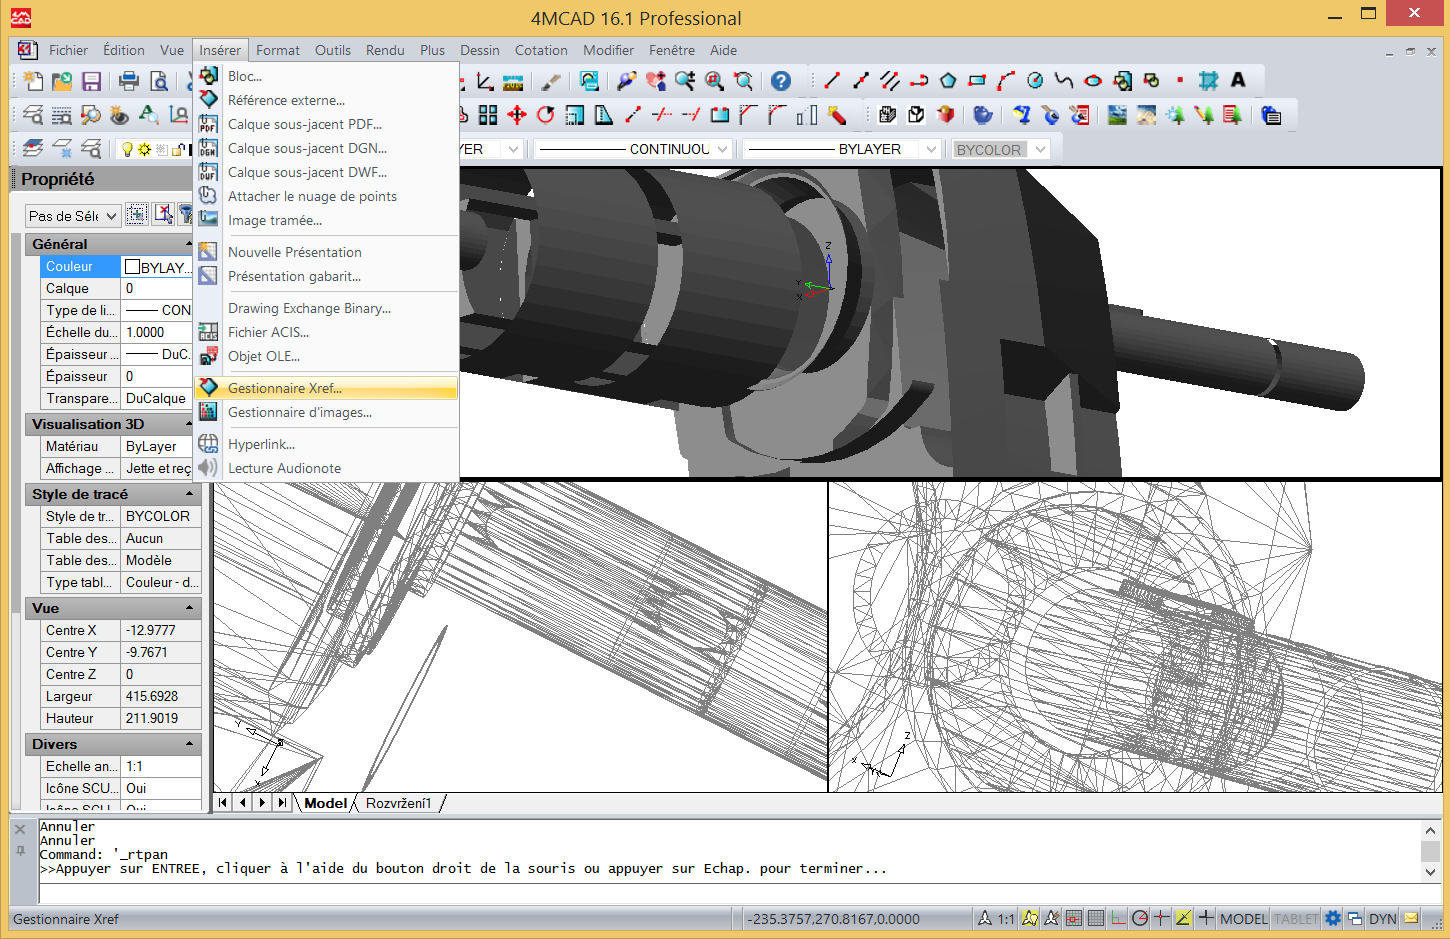Image resolution: width=1450 pixels, height=939 pixels.
Task: Choose 'Calque sous-jacent PDF...' menu entry
Action: click(x=326, y=124)
